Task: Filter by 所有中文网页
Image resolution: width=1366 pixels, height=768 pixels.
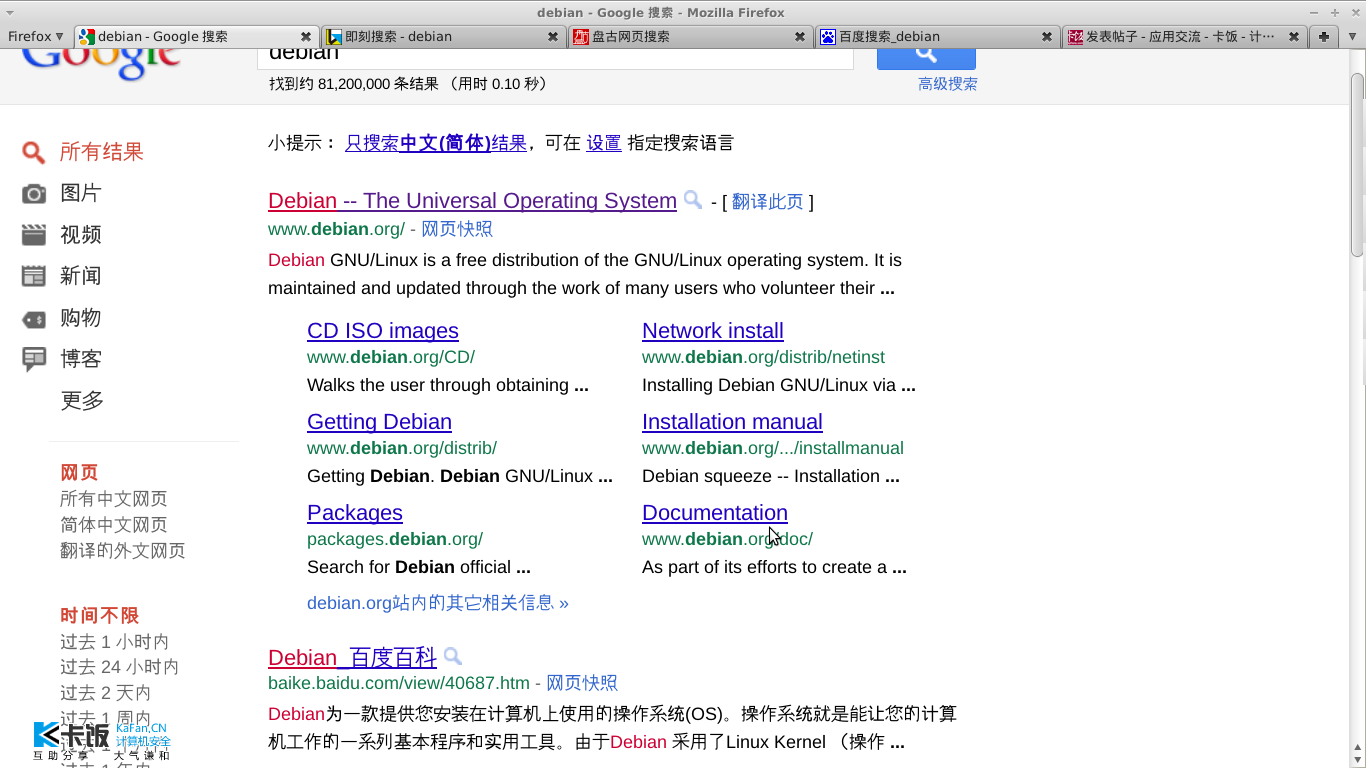Action: pos(114,499)
